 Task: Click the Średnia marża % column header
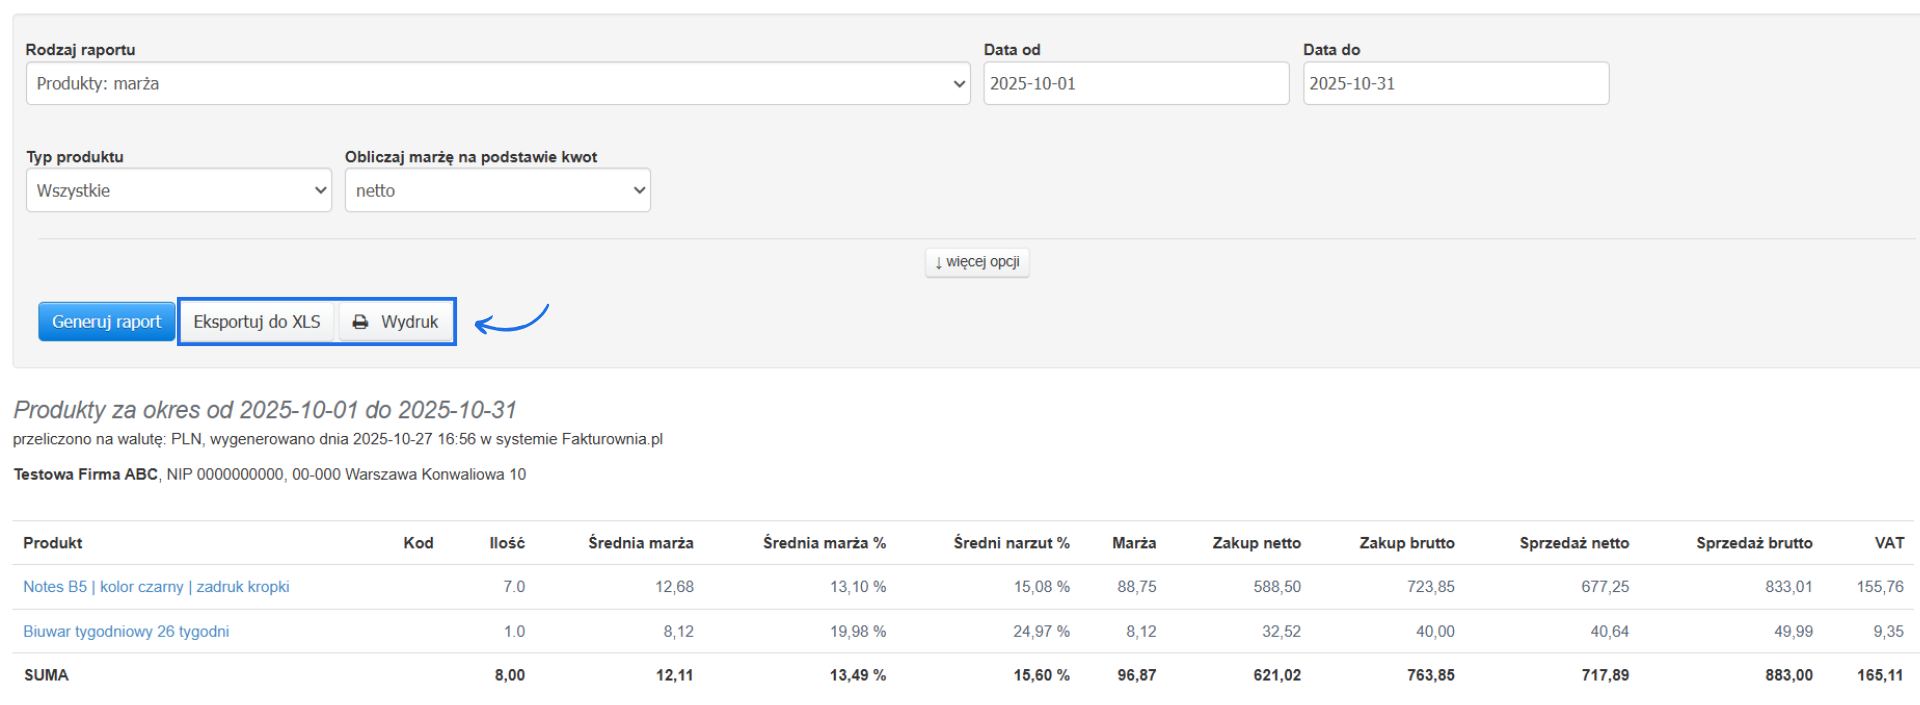point(824,543)
